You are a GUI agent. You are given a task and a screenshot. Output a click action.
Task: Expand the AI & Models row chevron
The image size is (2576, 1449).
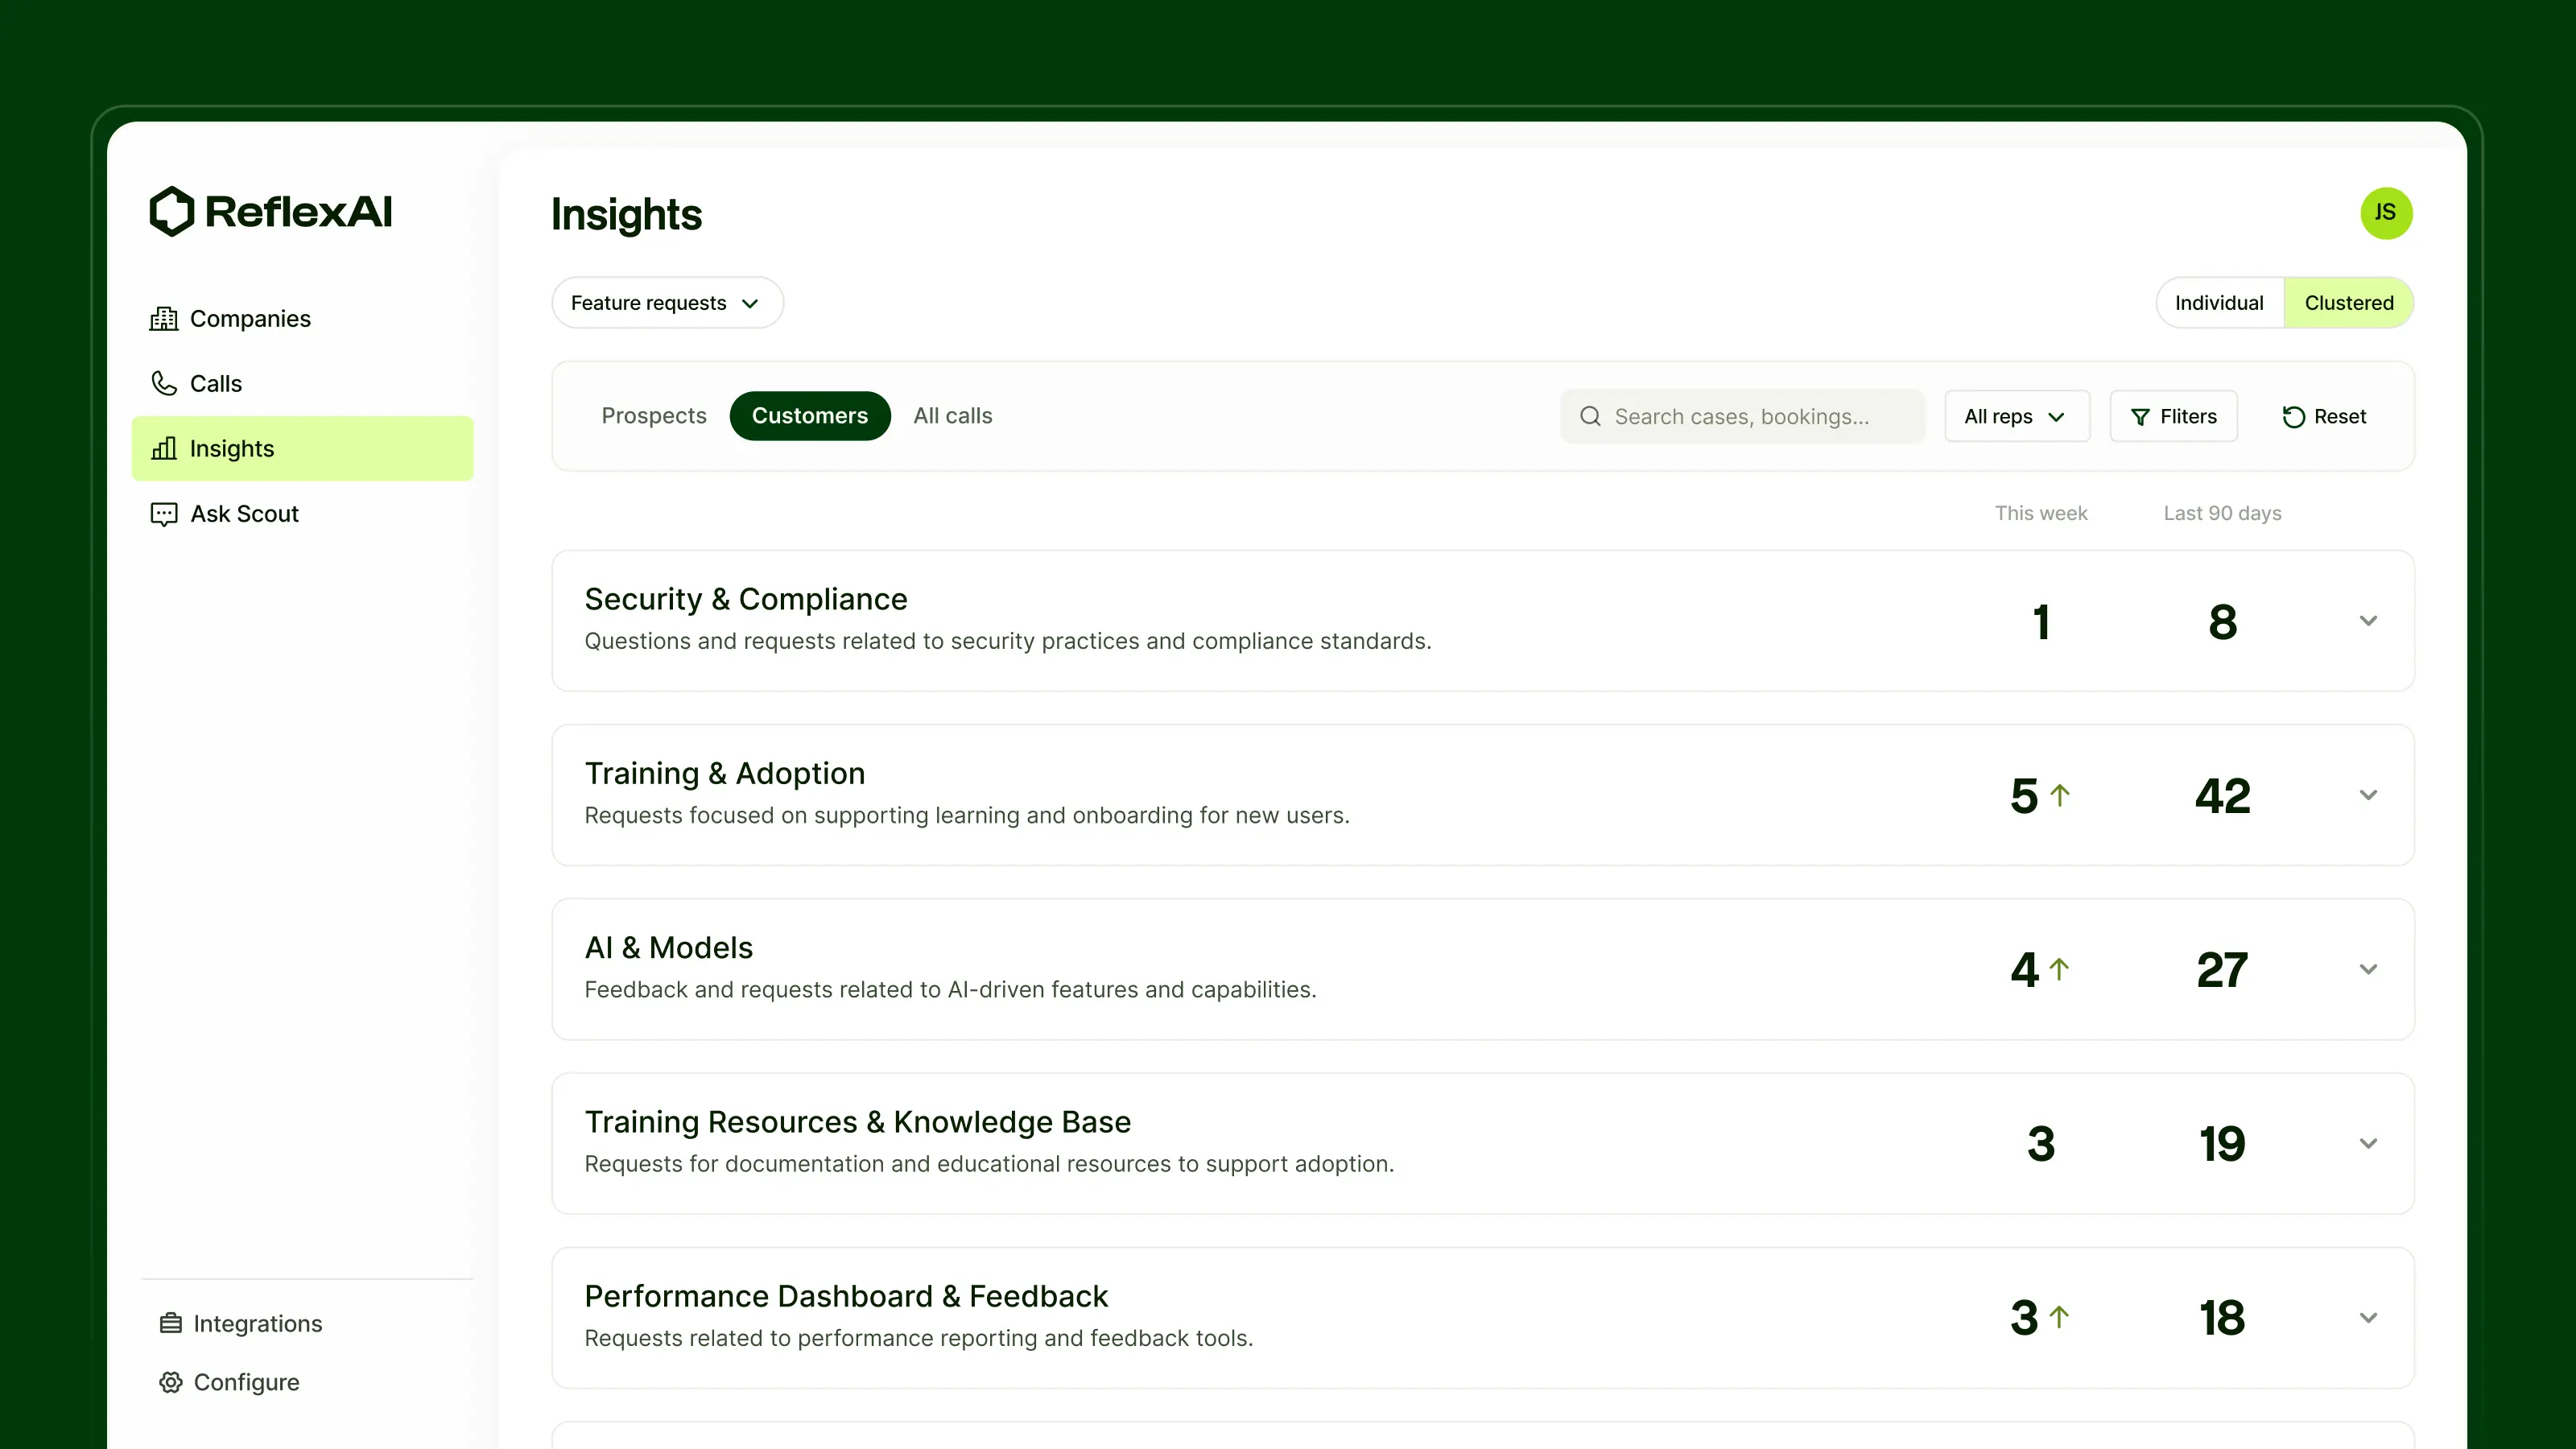click(x=2368, y=969)
